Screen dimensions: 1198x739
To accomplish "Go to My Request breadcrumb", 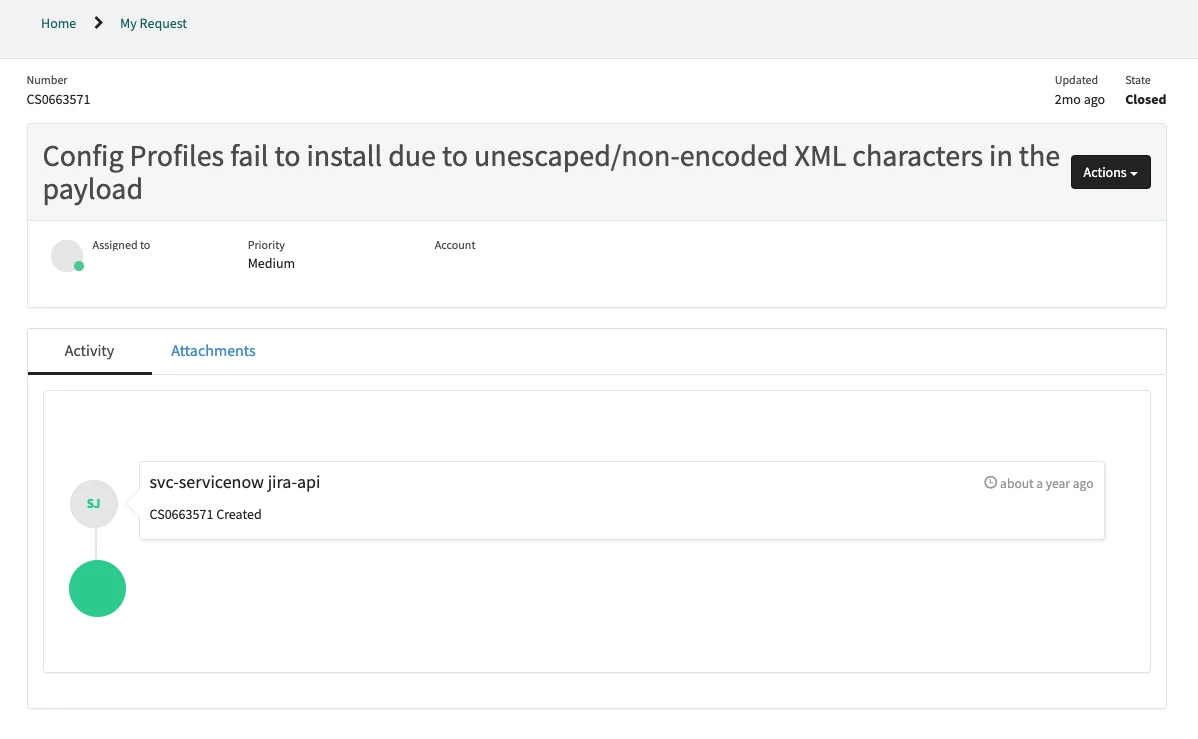I will (153, 24).
